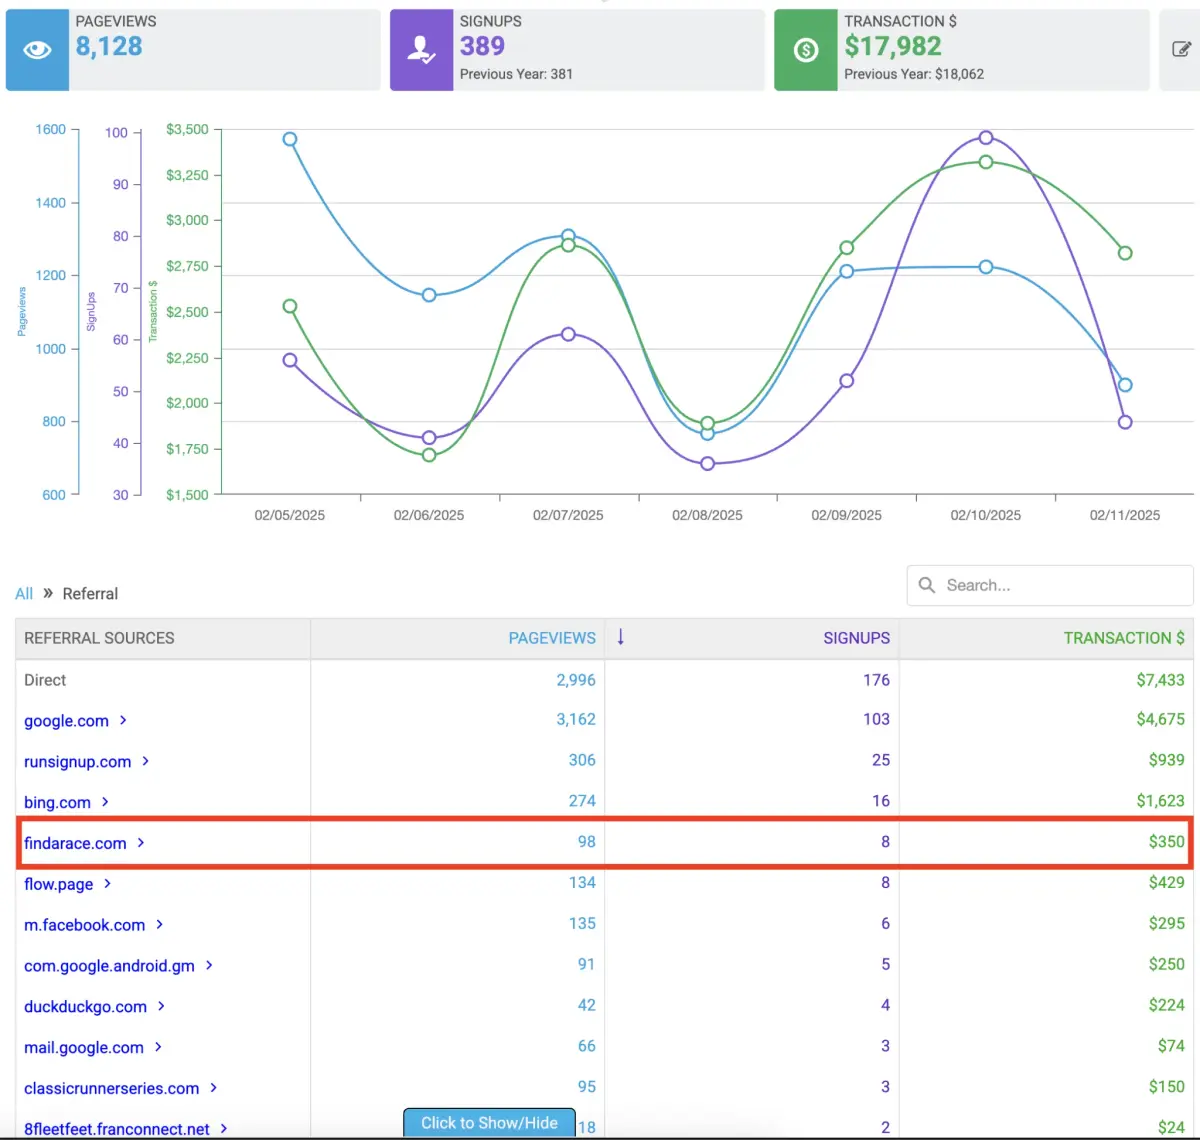Click the edit pencil icon at top right
The height and width of the screenshot is (1140, 1200).
1181,49
